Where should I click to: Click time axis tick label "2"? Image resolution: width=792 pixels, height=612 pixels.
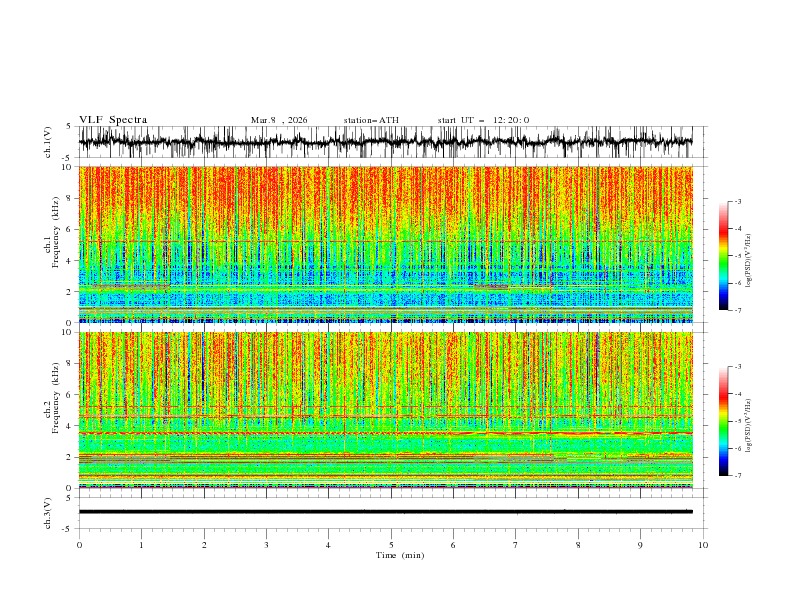click(x=204, y=545)
